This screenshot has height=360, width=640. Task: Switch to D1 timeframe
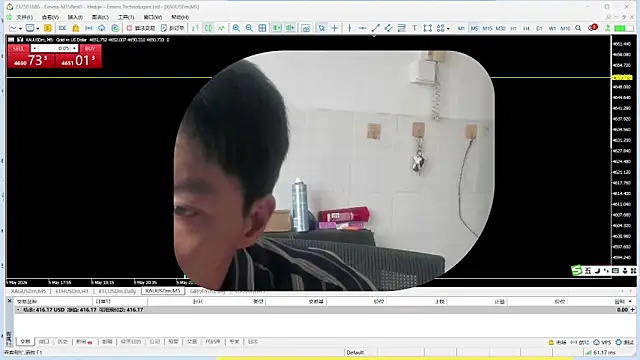(x=539, y=29)
